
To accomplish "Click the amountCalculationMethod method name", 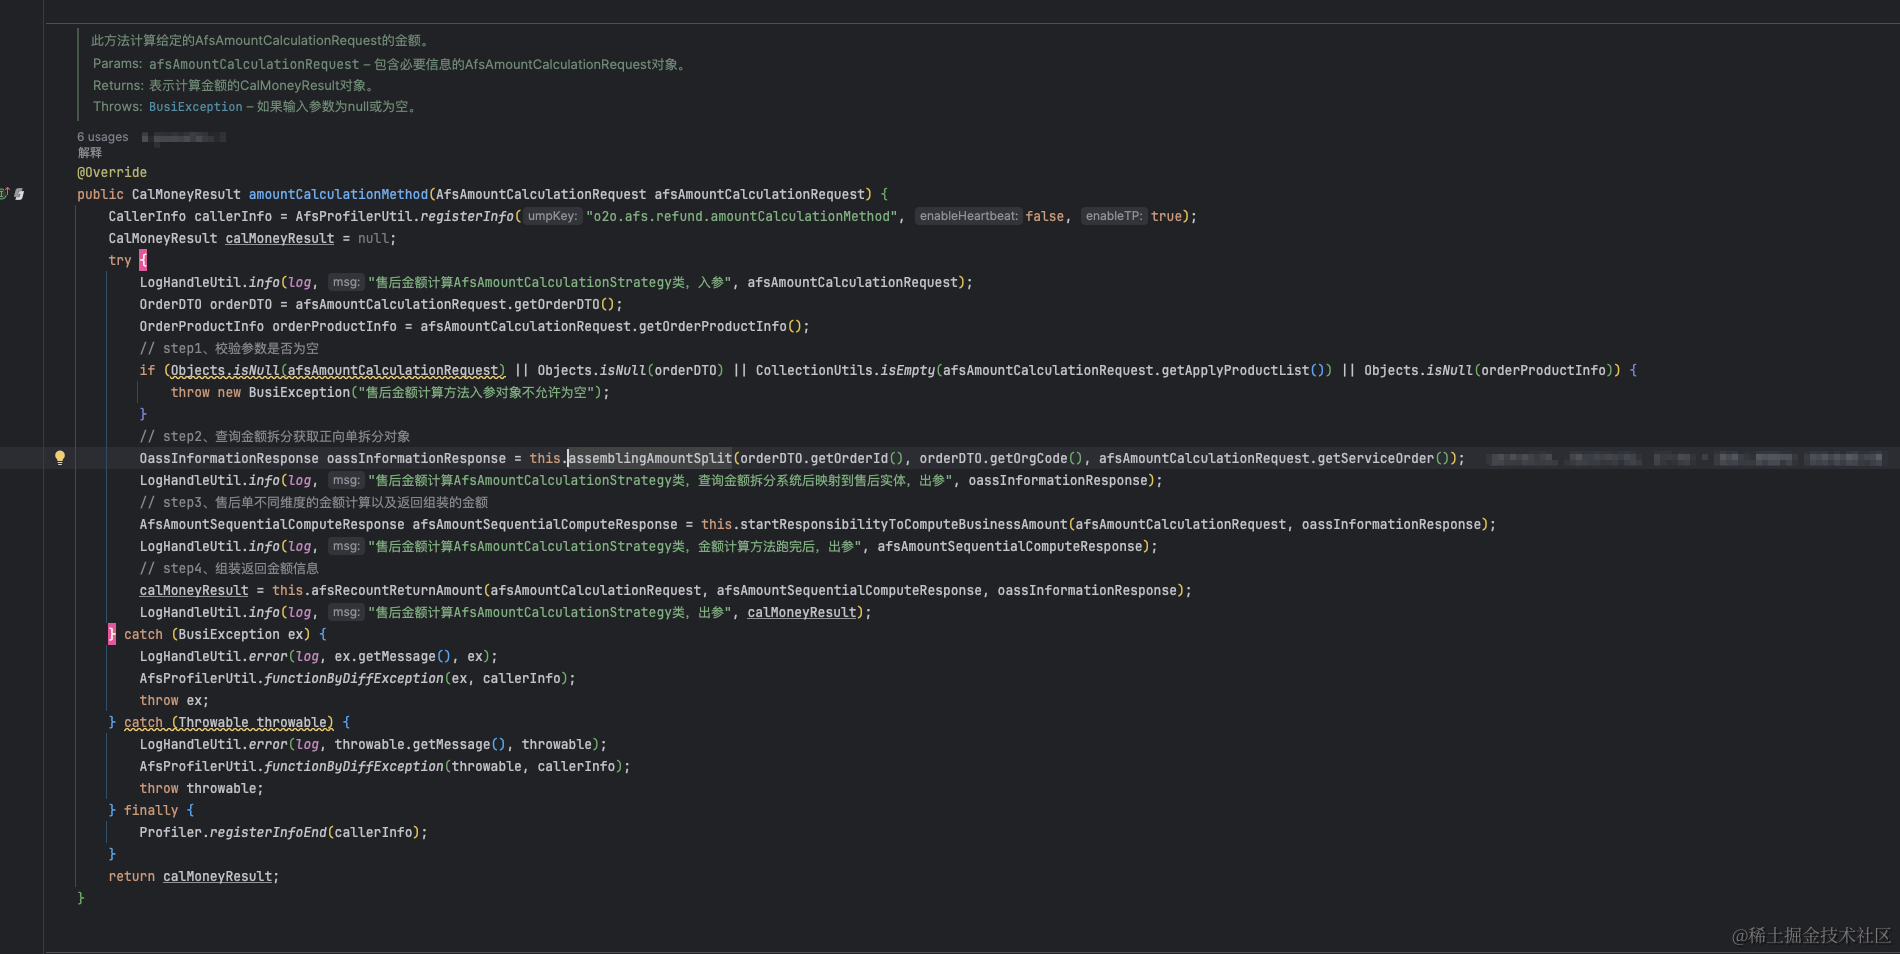I will click(338, 194).
